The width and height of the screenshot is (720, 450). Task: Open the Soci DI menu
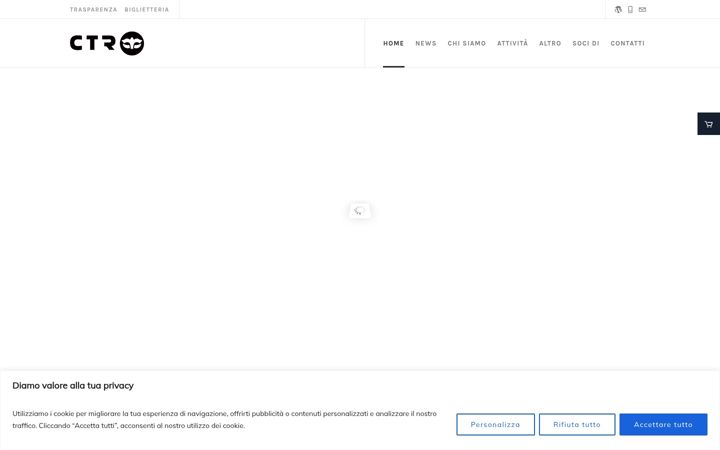click(x=586, y=43)
